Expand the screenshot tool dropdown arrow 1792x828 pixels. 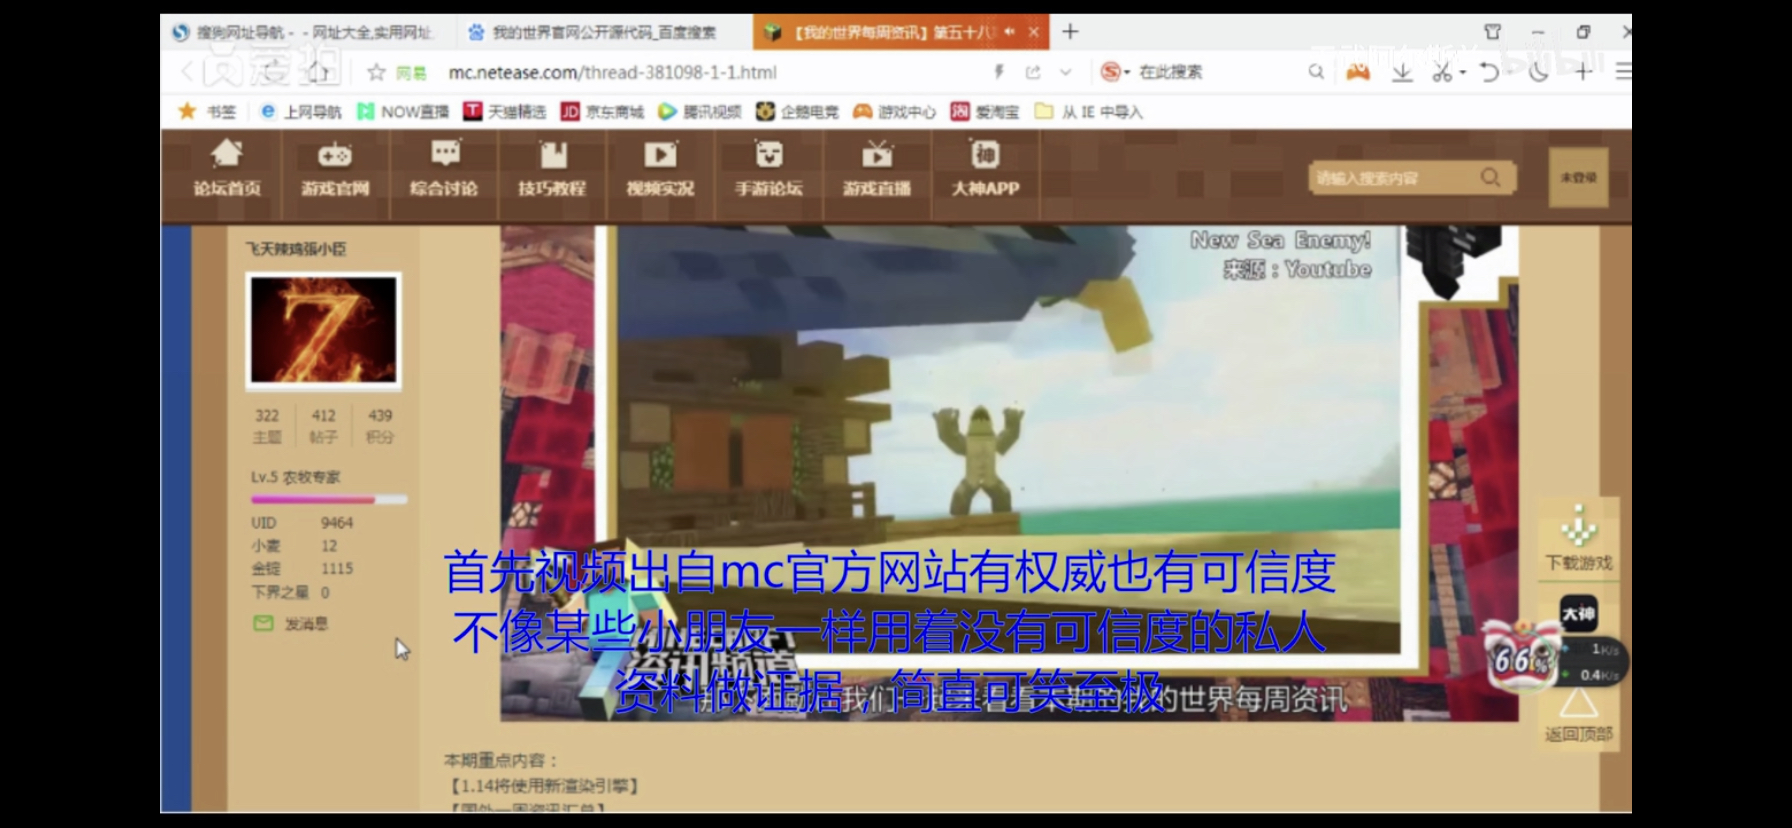(x=1463, y=73)
